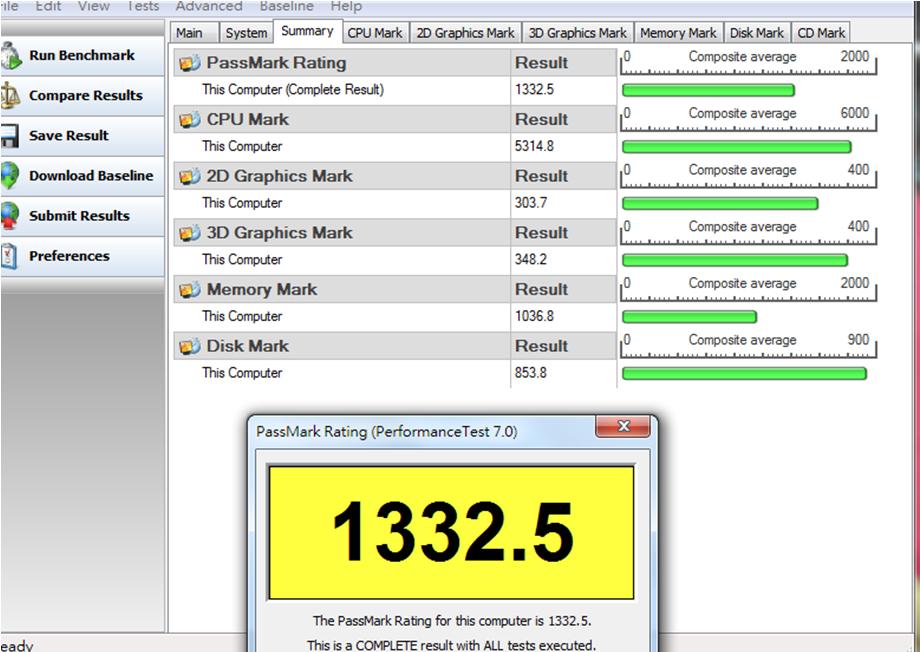The height and width of the screenshot is (652, 920).
Task: Click the Preferences checklist icon
Action: (9, 256)
